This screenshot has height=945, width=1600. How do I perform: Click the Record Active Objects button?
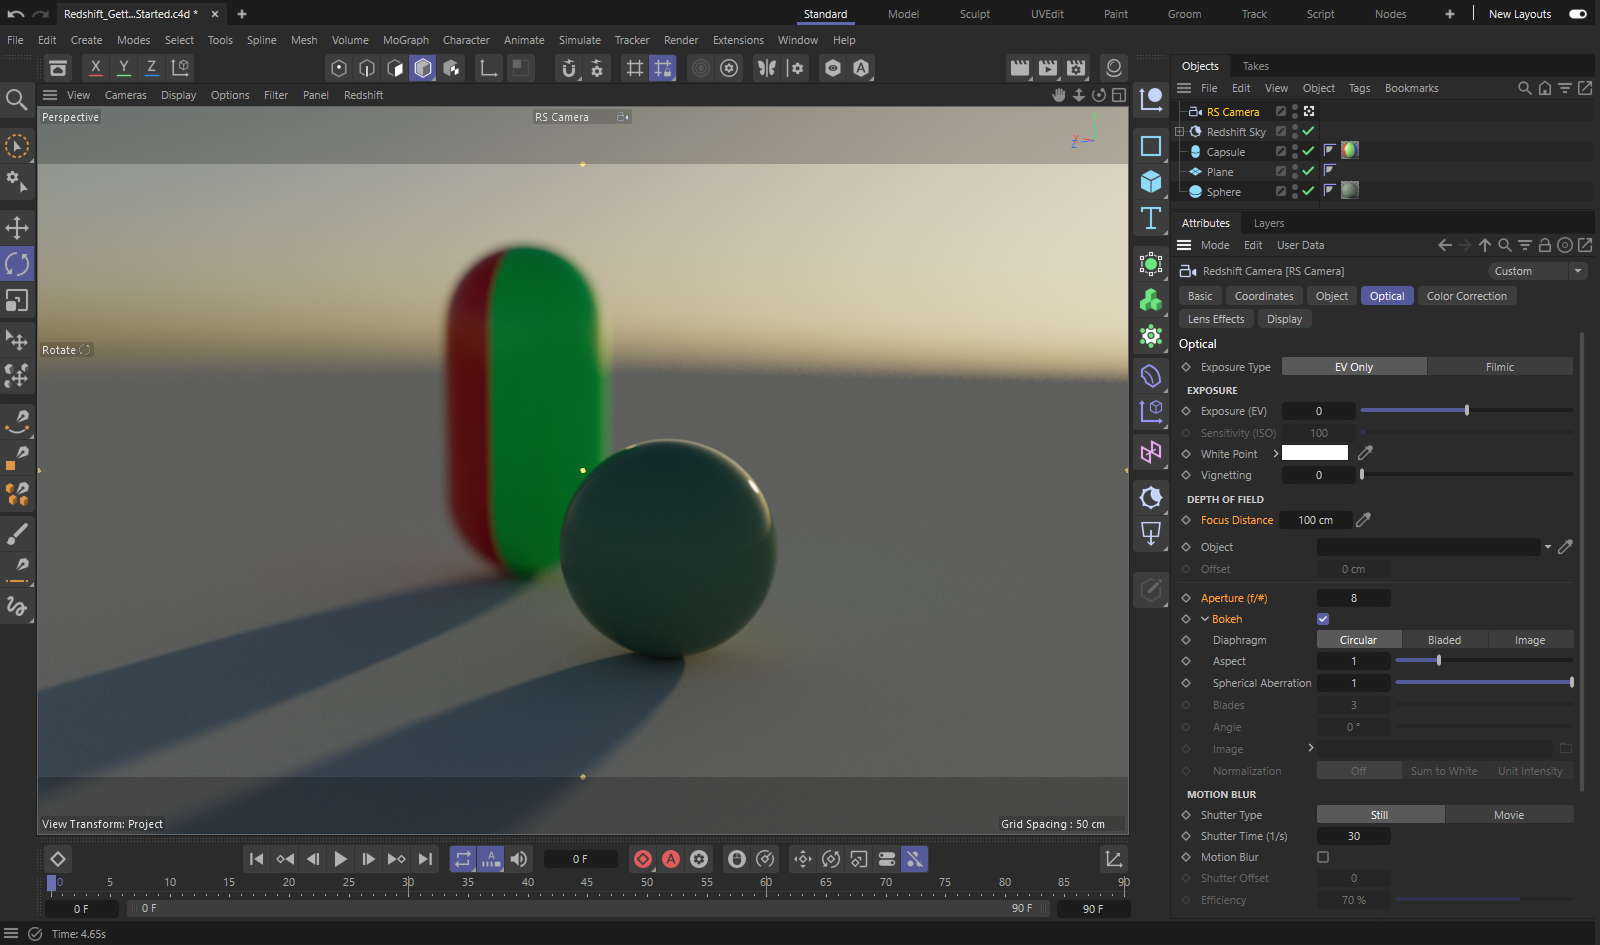[x=643, y=859]
